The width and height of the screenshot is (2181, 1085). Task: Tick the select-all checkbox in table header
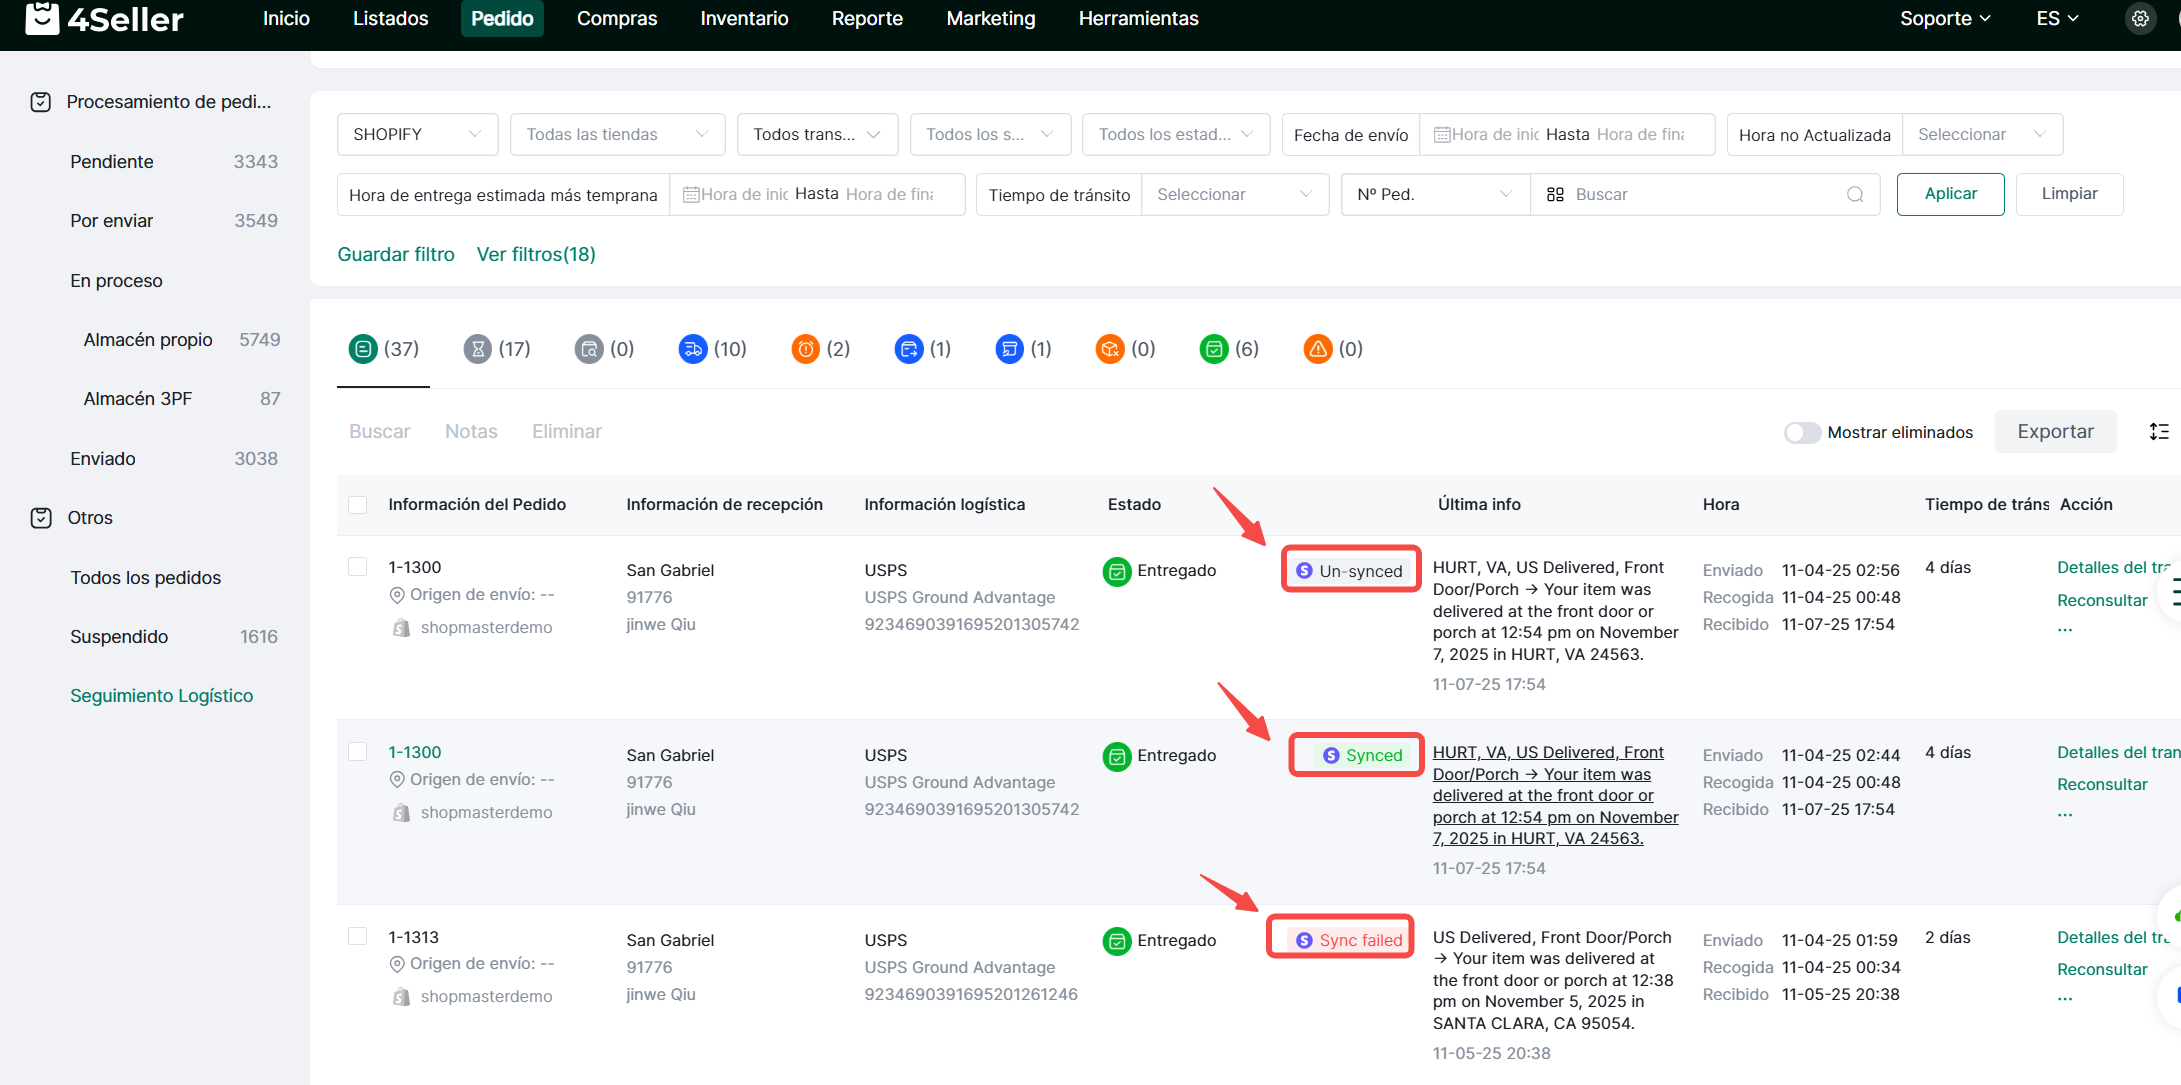coord(357,505)
